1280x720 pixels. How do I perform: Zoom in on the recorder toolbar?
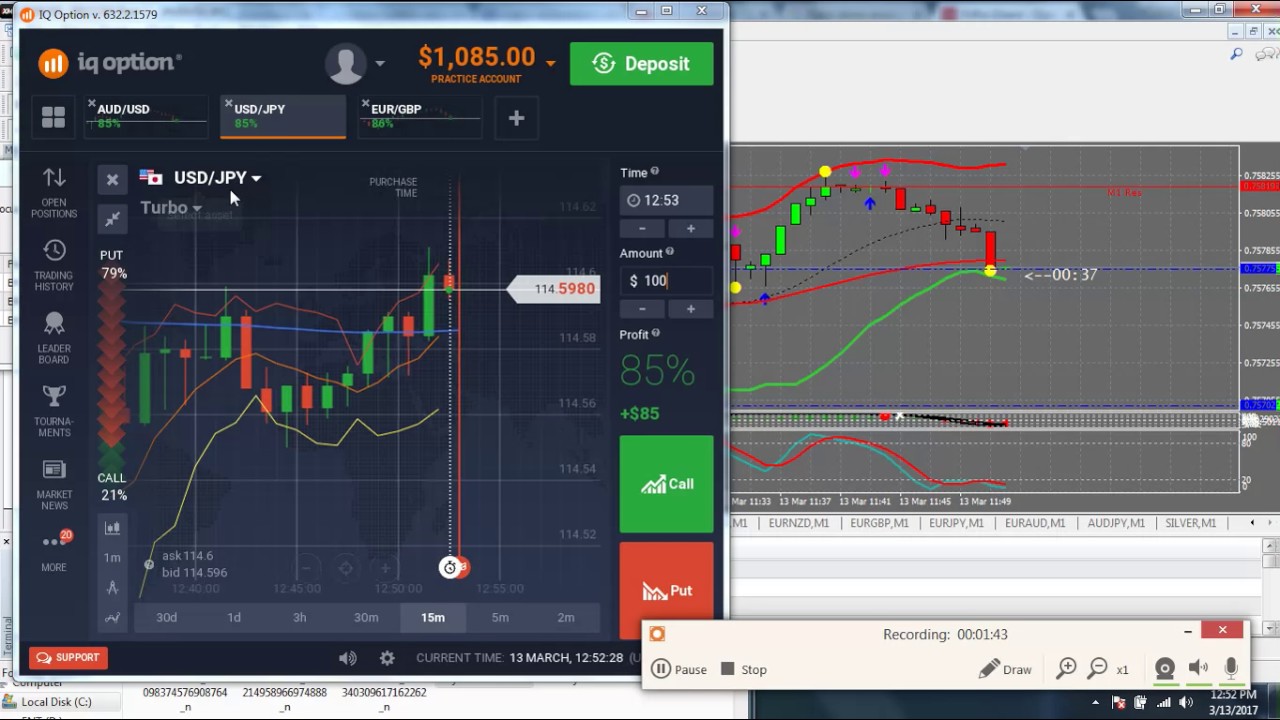tap(1066, 669)
